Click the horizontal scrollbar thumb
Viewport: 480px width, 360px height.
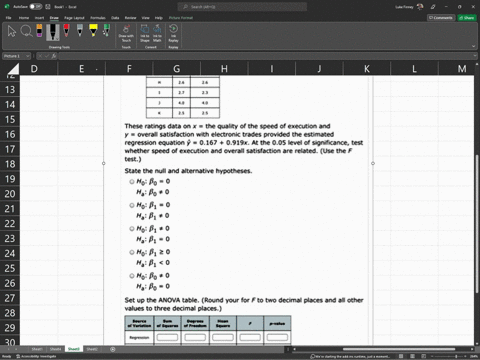(x=399, y=349)
